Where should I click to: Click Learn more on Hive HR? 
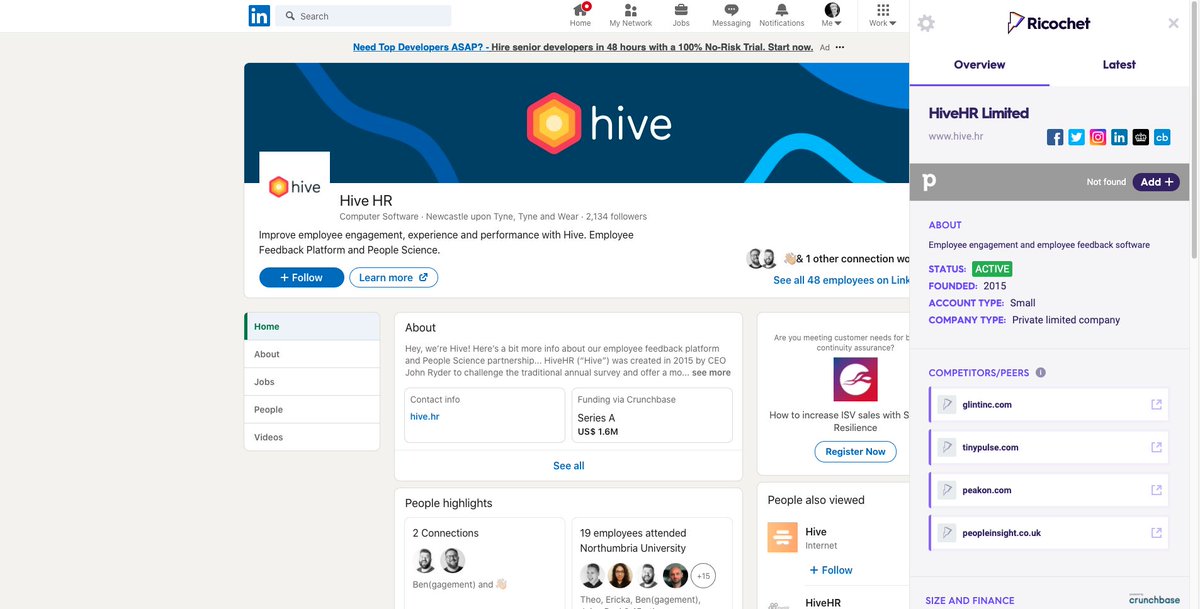393,278
